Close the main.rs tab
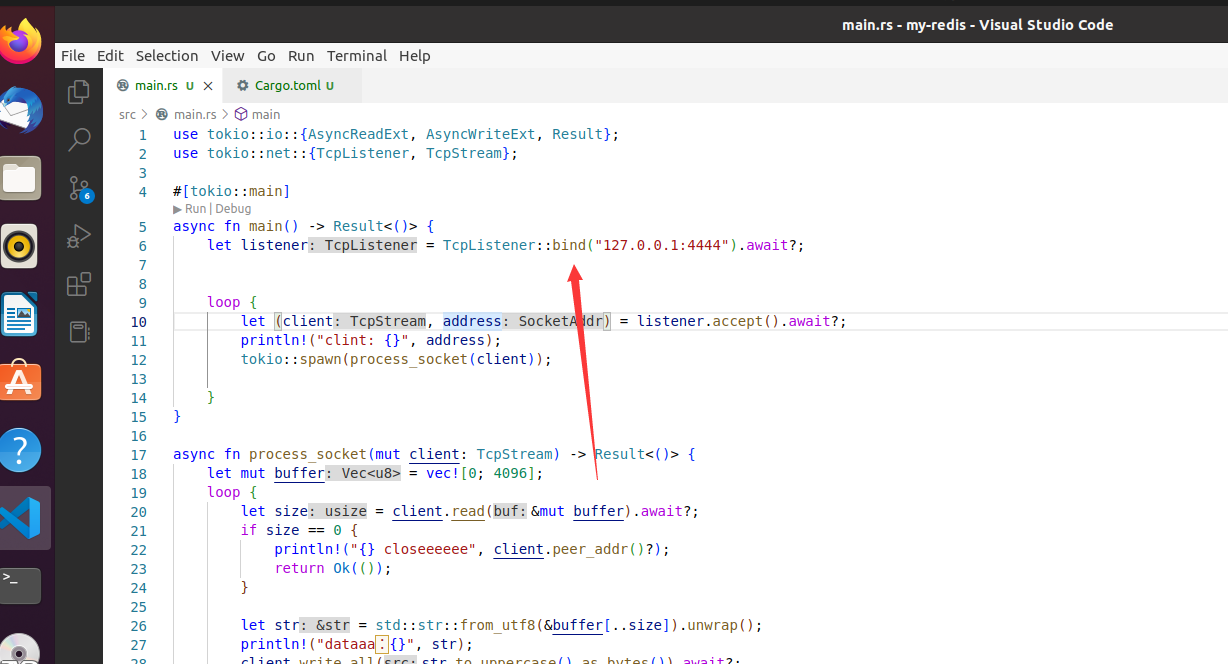1228x664 pixels. coord(208,86)
